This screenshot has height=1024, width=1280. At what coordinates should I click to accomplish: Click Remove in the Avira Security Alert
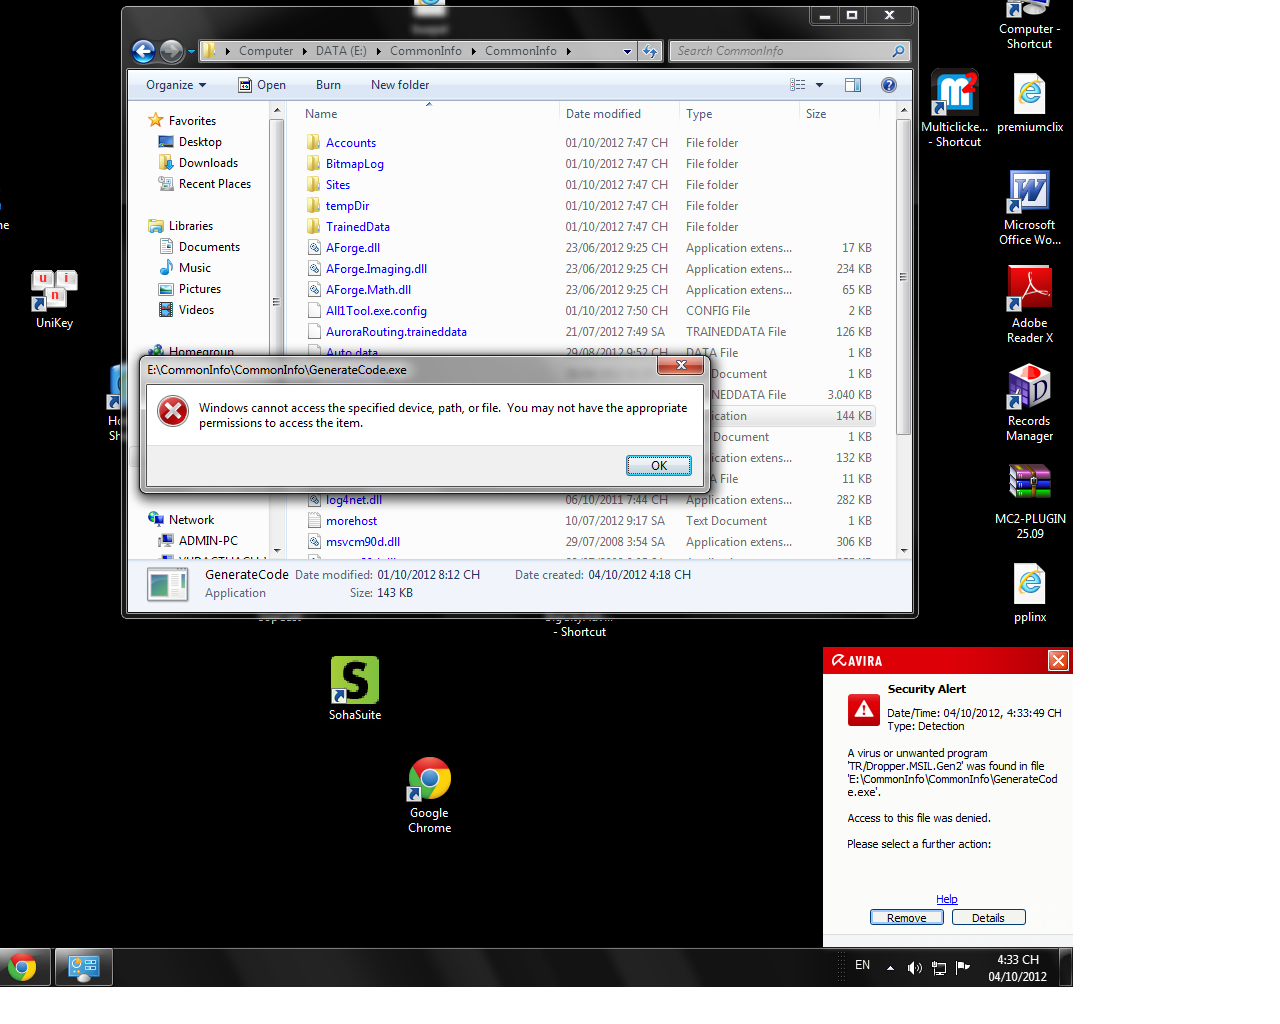point(907,918)
